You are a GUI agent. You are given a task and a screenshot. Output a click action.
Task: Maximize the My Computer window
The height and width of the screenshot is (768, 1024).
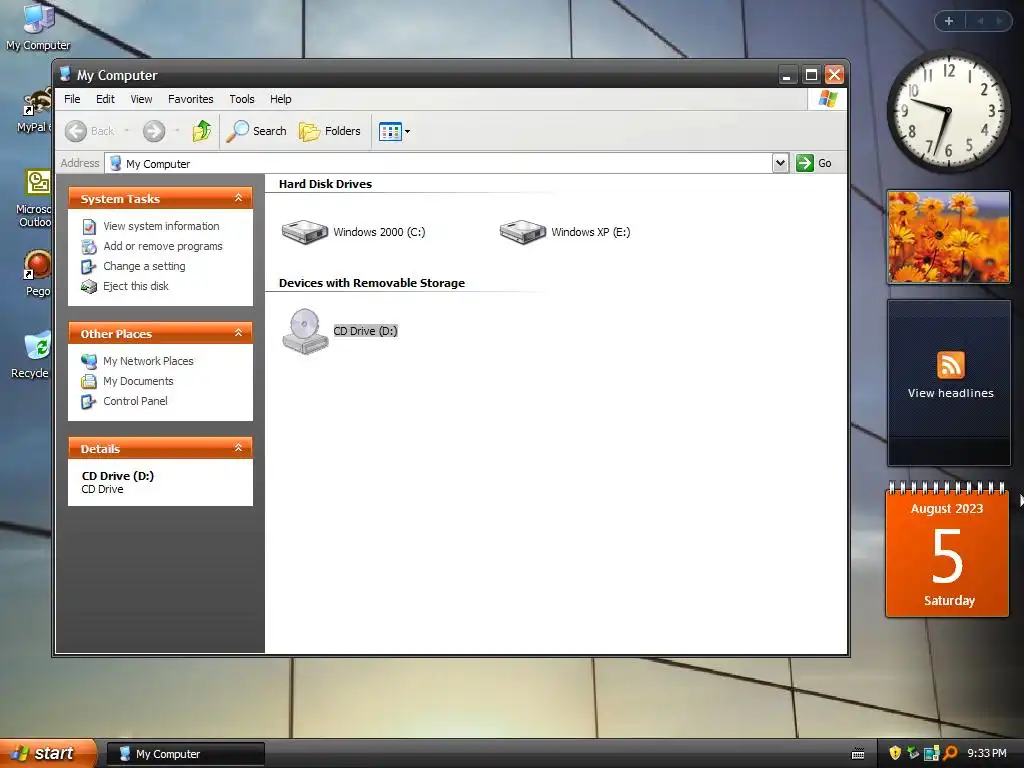point(810,75)
